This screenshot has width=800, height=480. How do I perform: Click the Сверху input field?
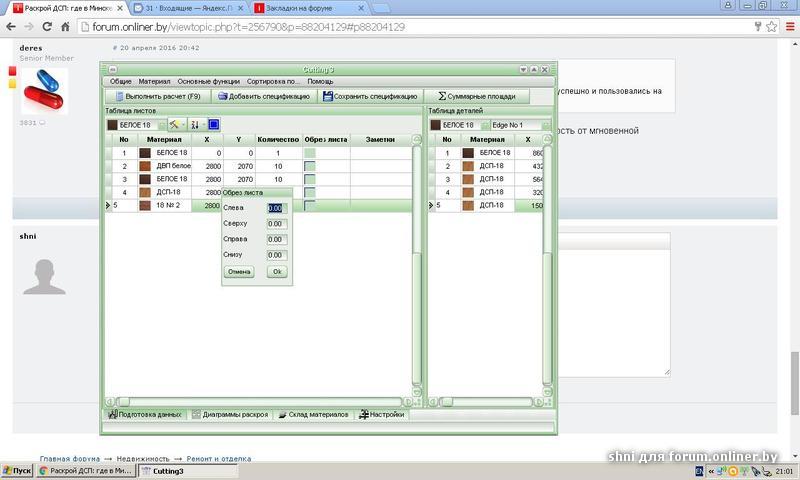pyautogui.click(x=276, y=224)
